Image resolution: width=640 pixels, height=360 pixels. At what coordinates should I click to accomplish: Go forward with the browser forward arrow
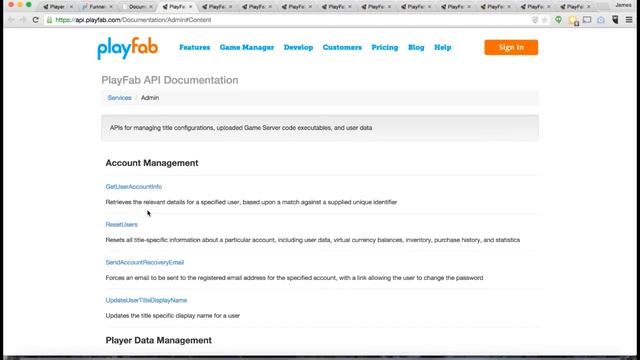[x=23, y=20]
